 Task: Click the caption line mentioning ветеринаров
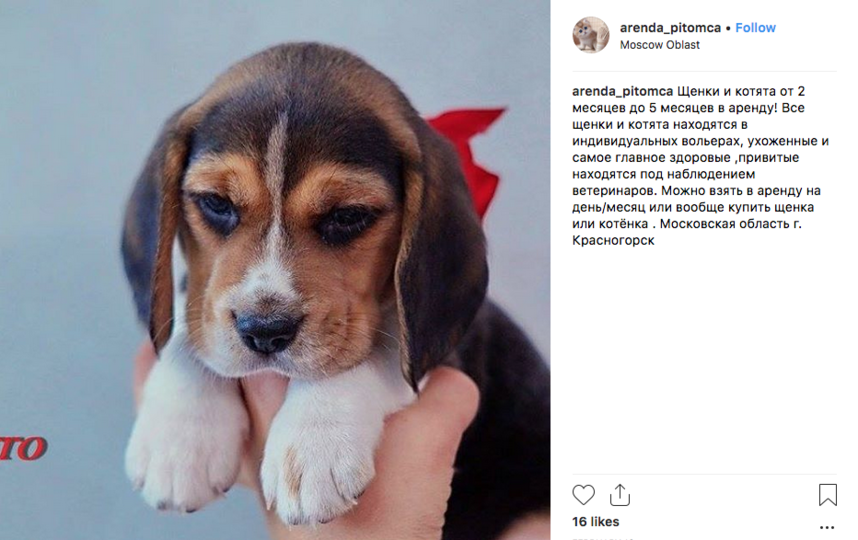click(696, 190)
